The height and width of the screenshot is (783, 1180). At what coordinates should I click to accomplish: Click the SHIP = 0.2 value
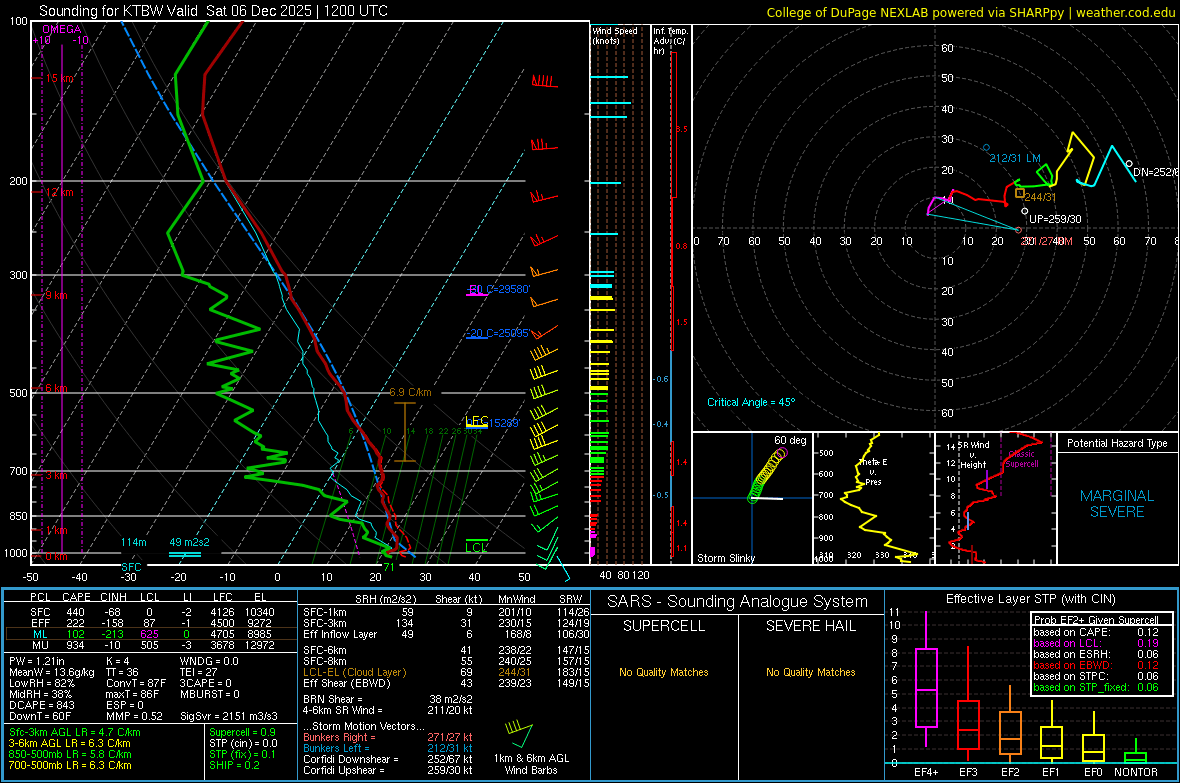[x=234, y=765]
